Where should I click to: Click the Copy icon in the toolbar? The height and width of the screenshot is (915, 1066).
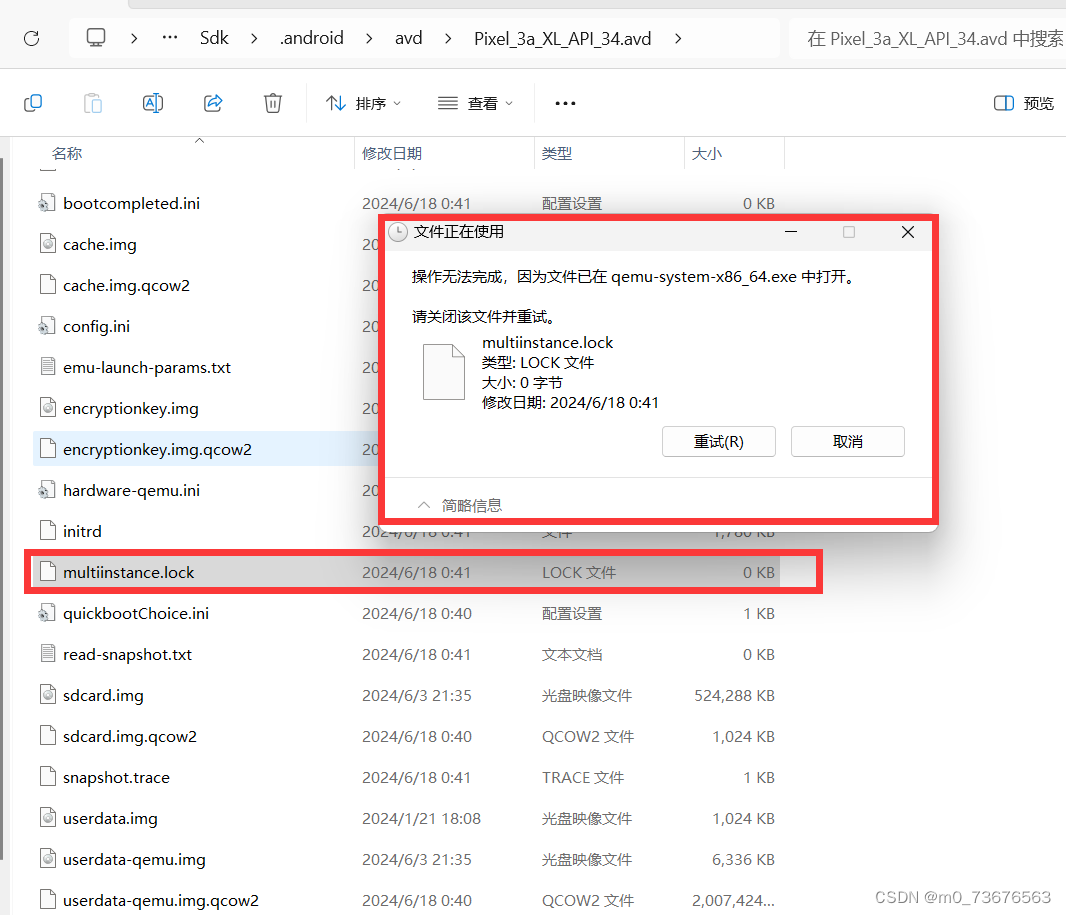click(x=32, y=102)
